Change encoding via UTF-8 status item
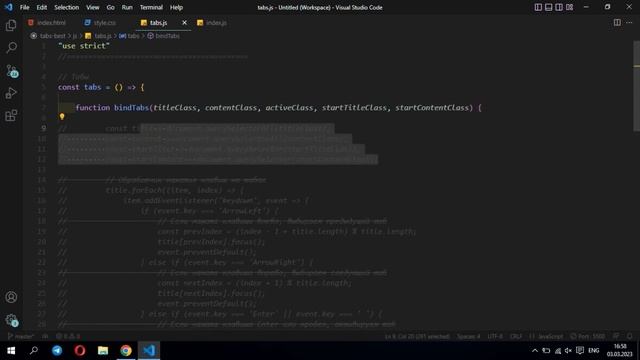 point(495,336)
